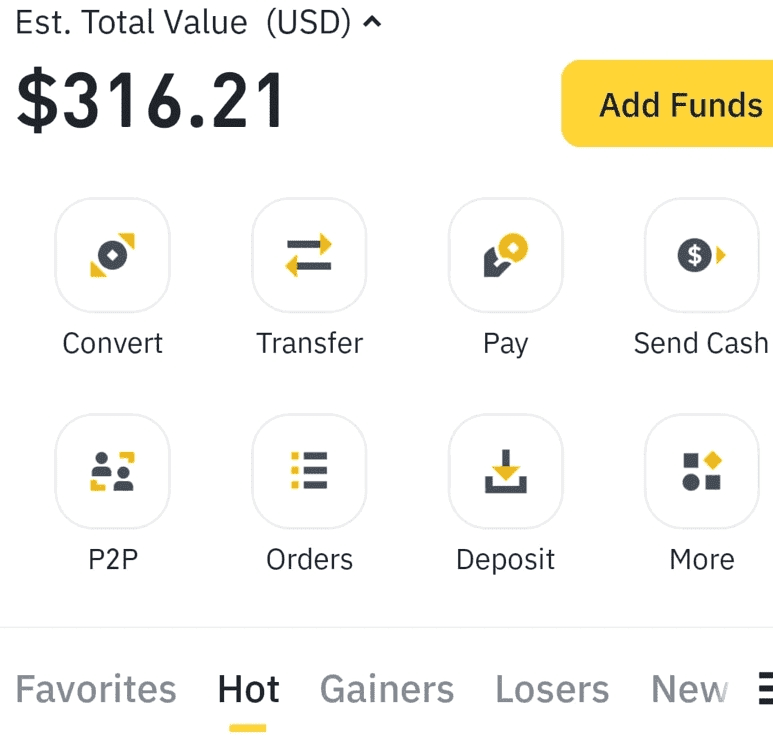Select the Send Cash dollar icon
The height and width of the screenshot is (739, 773).
pyautogui.click(x=702, y=255)
